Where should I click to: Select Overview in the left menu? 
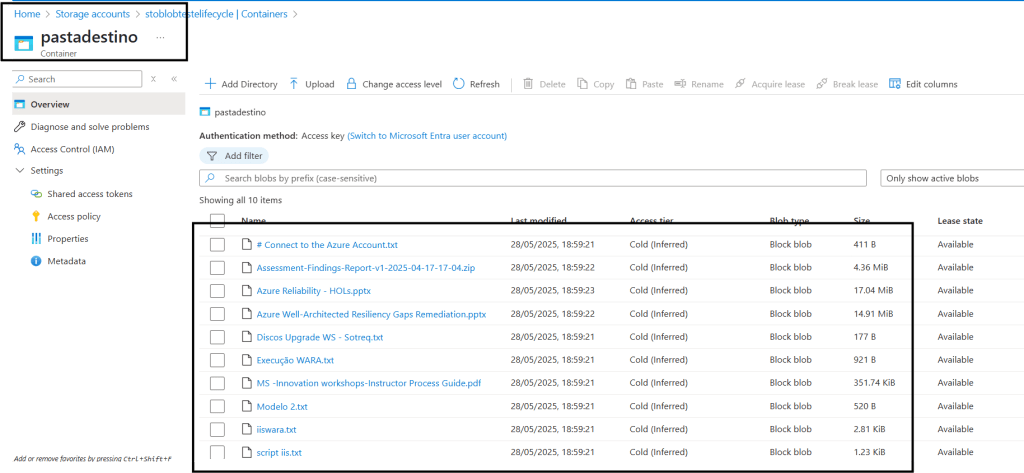(x=49, y=104)
